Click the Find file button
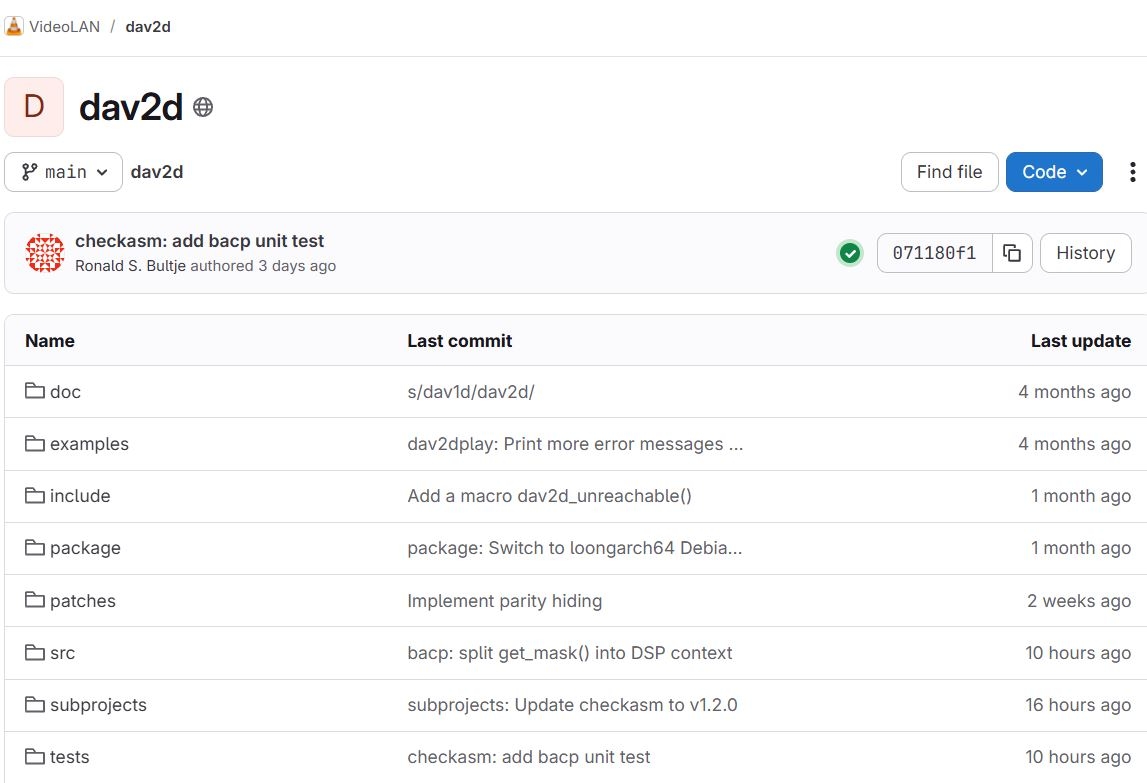The image size is (1147, 783). coord(949,172)
